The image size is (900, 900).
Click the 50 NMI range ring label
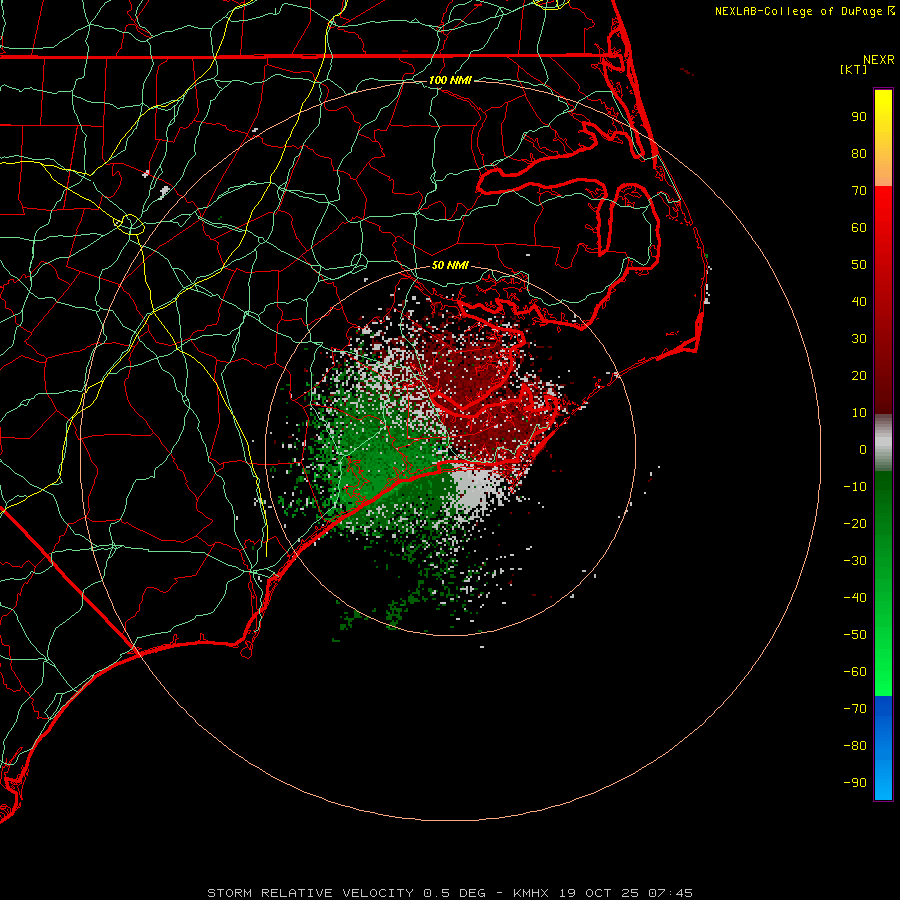click(x=450, y=265)
